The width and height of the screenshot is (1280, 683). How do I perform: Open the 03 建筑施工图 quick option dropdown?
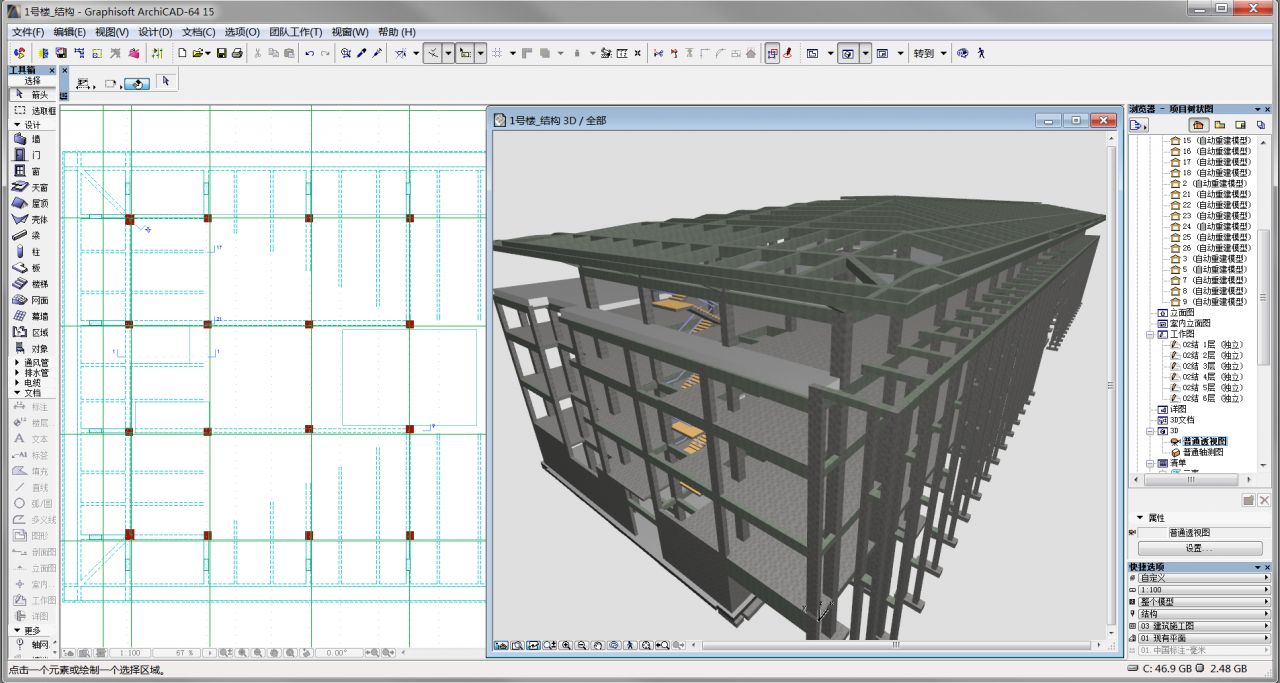1203,626
